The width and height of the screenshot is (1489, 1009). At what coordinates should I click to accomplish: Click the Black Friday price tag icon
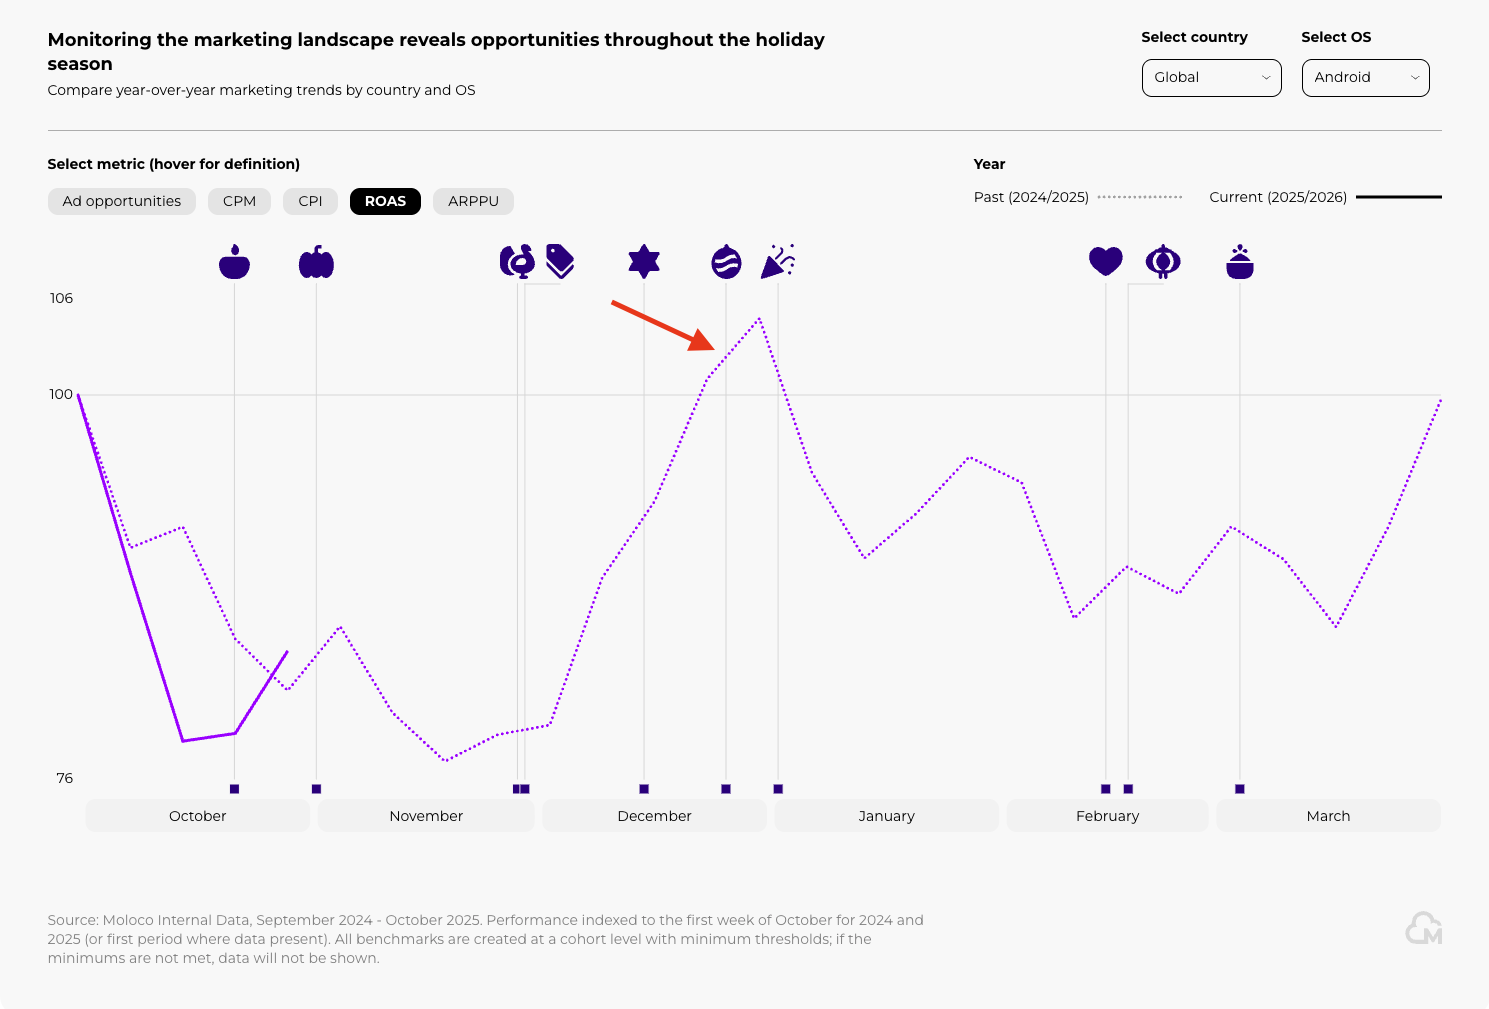coord(560,262)
